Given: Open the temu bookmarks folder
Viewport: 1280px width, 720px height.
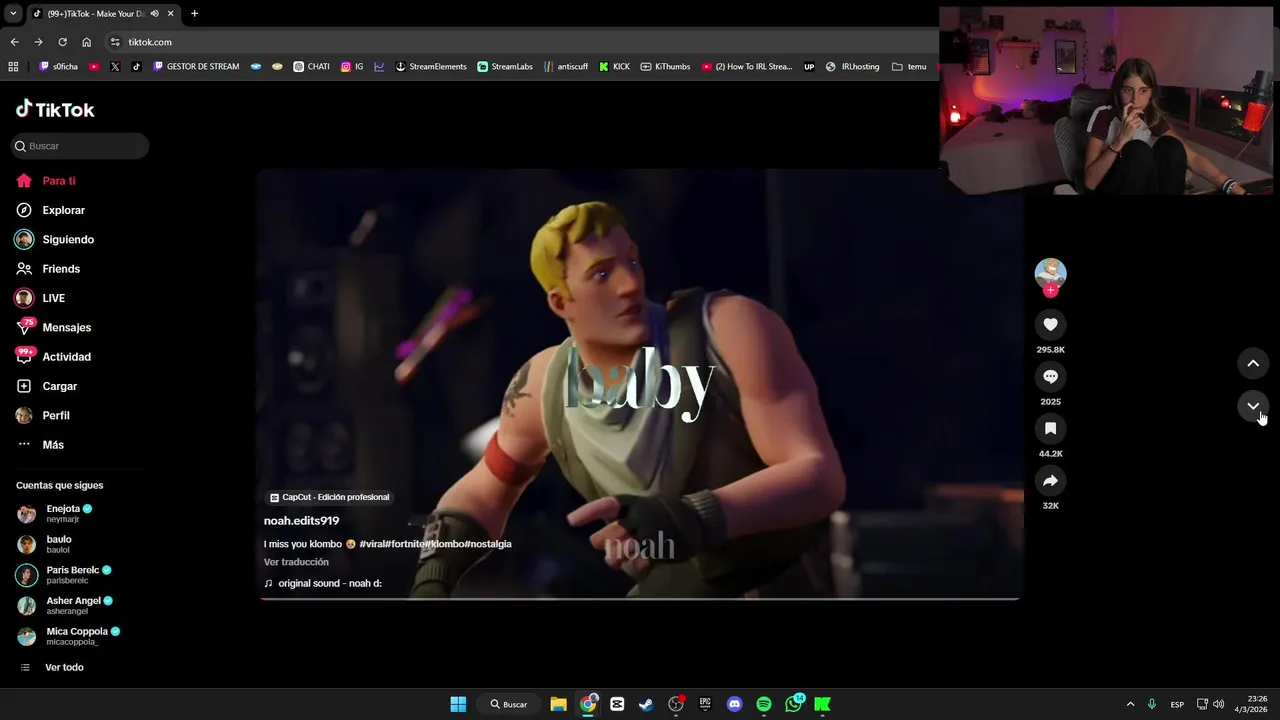Looking at the screenshot, I should click(909, 67).
